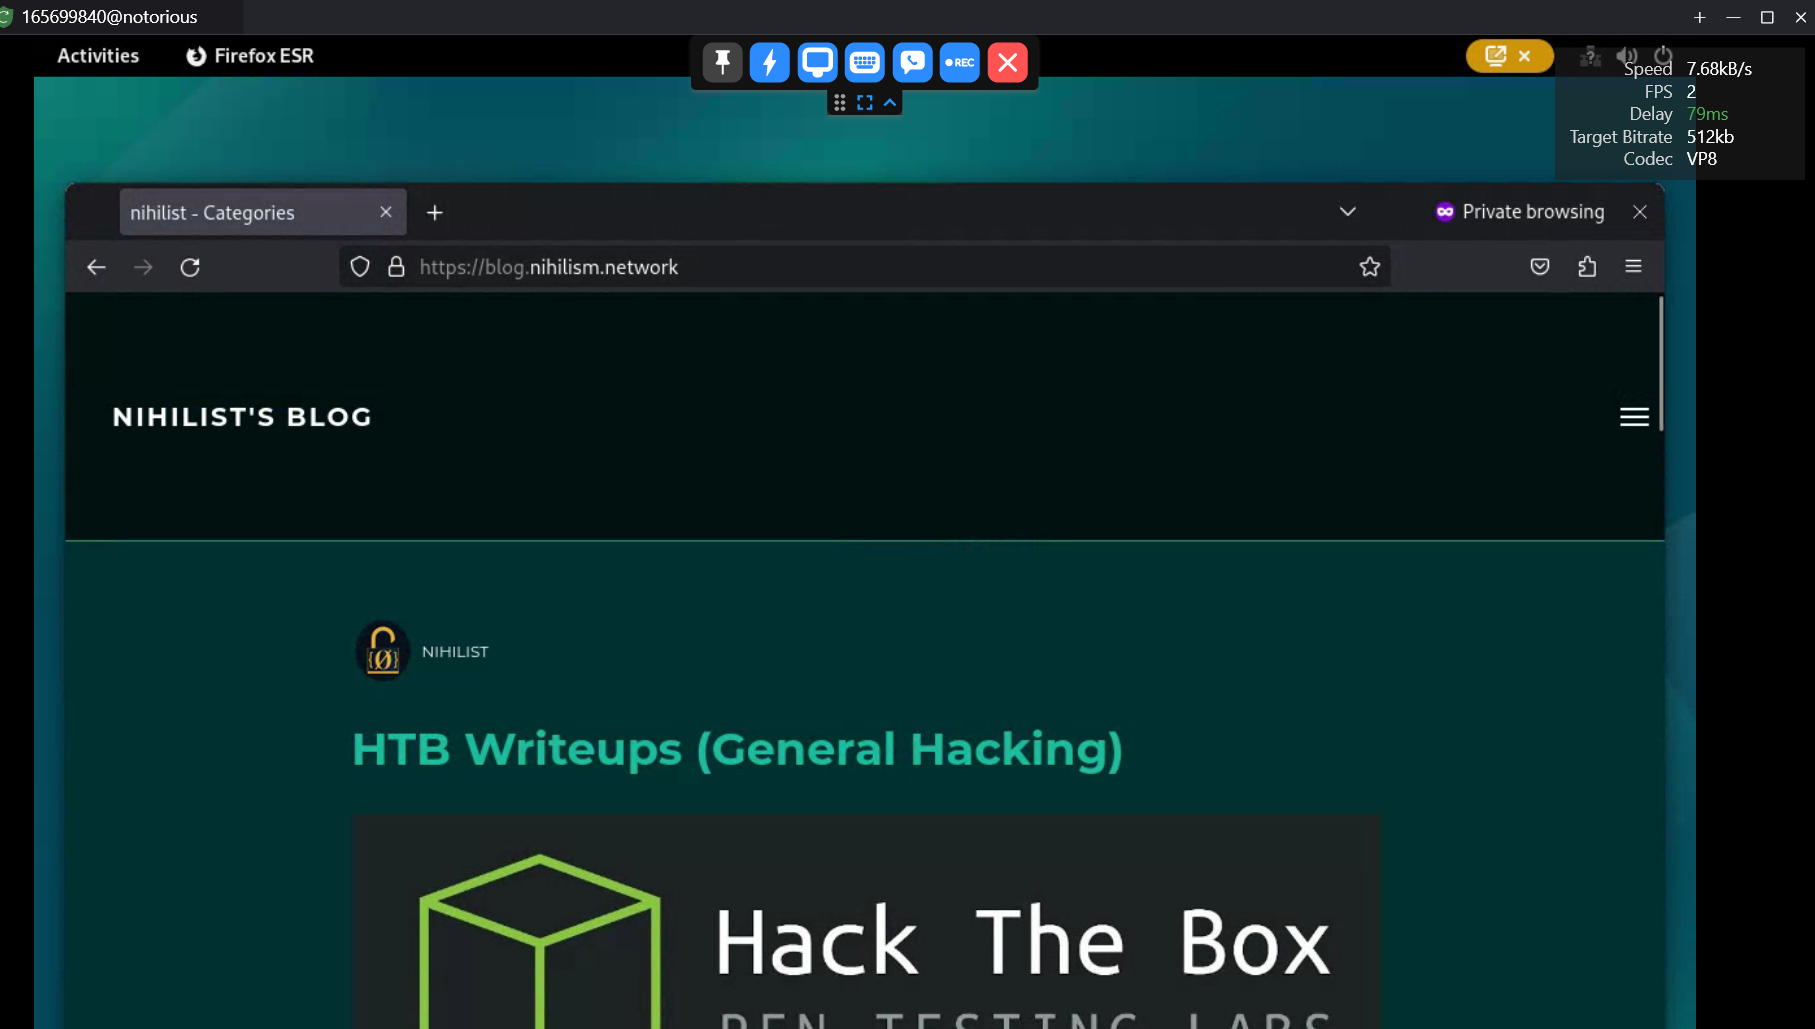View site security lock information
The width and height of the screenshot is (1815, 1029).
coord(396,266)
